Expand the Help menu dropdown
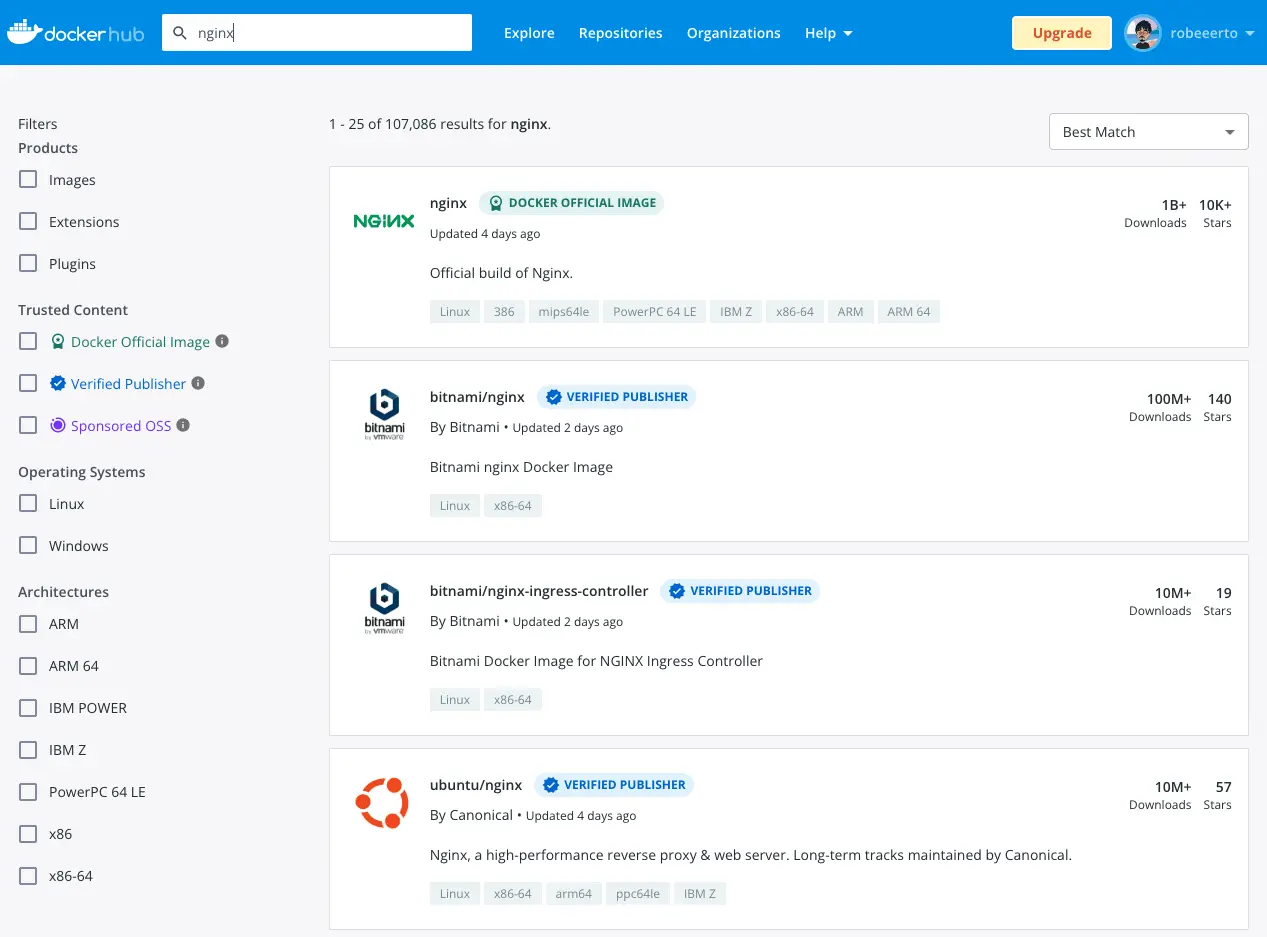 click(828, 33)
